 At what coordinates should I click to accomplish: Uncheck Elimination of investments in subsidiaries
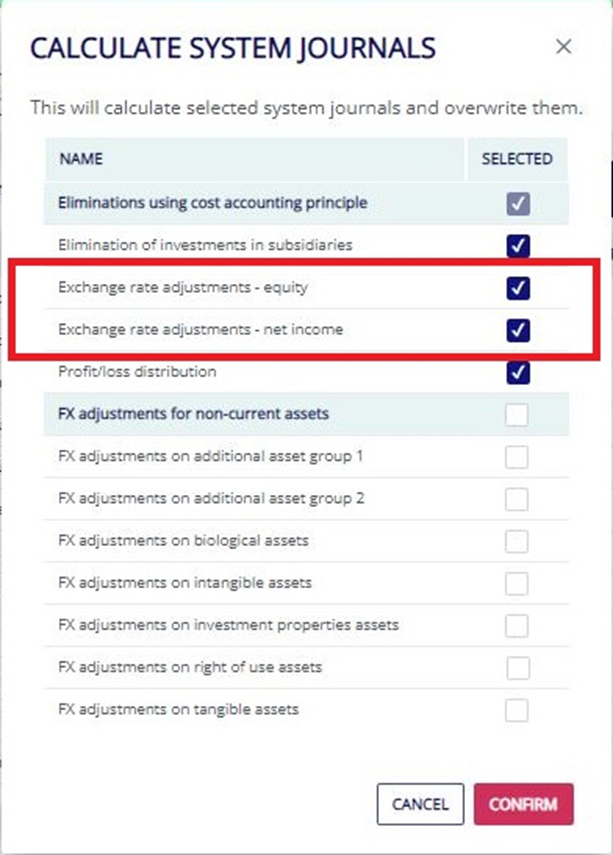(x=518, y=246)
